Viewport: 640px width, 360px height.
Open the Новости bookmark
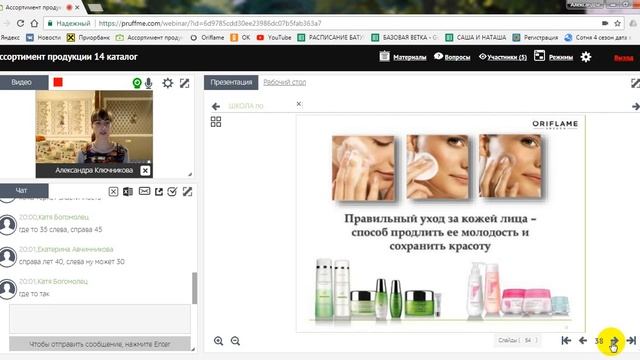click(x=43, y=38)
